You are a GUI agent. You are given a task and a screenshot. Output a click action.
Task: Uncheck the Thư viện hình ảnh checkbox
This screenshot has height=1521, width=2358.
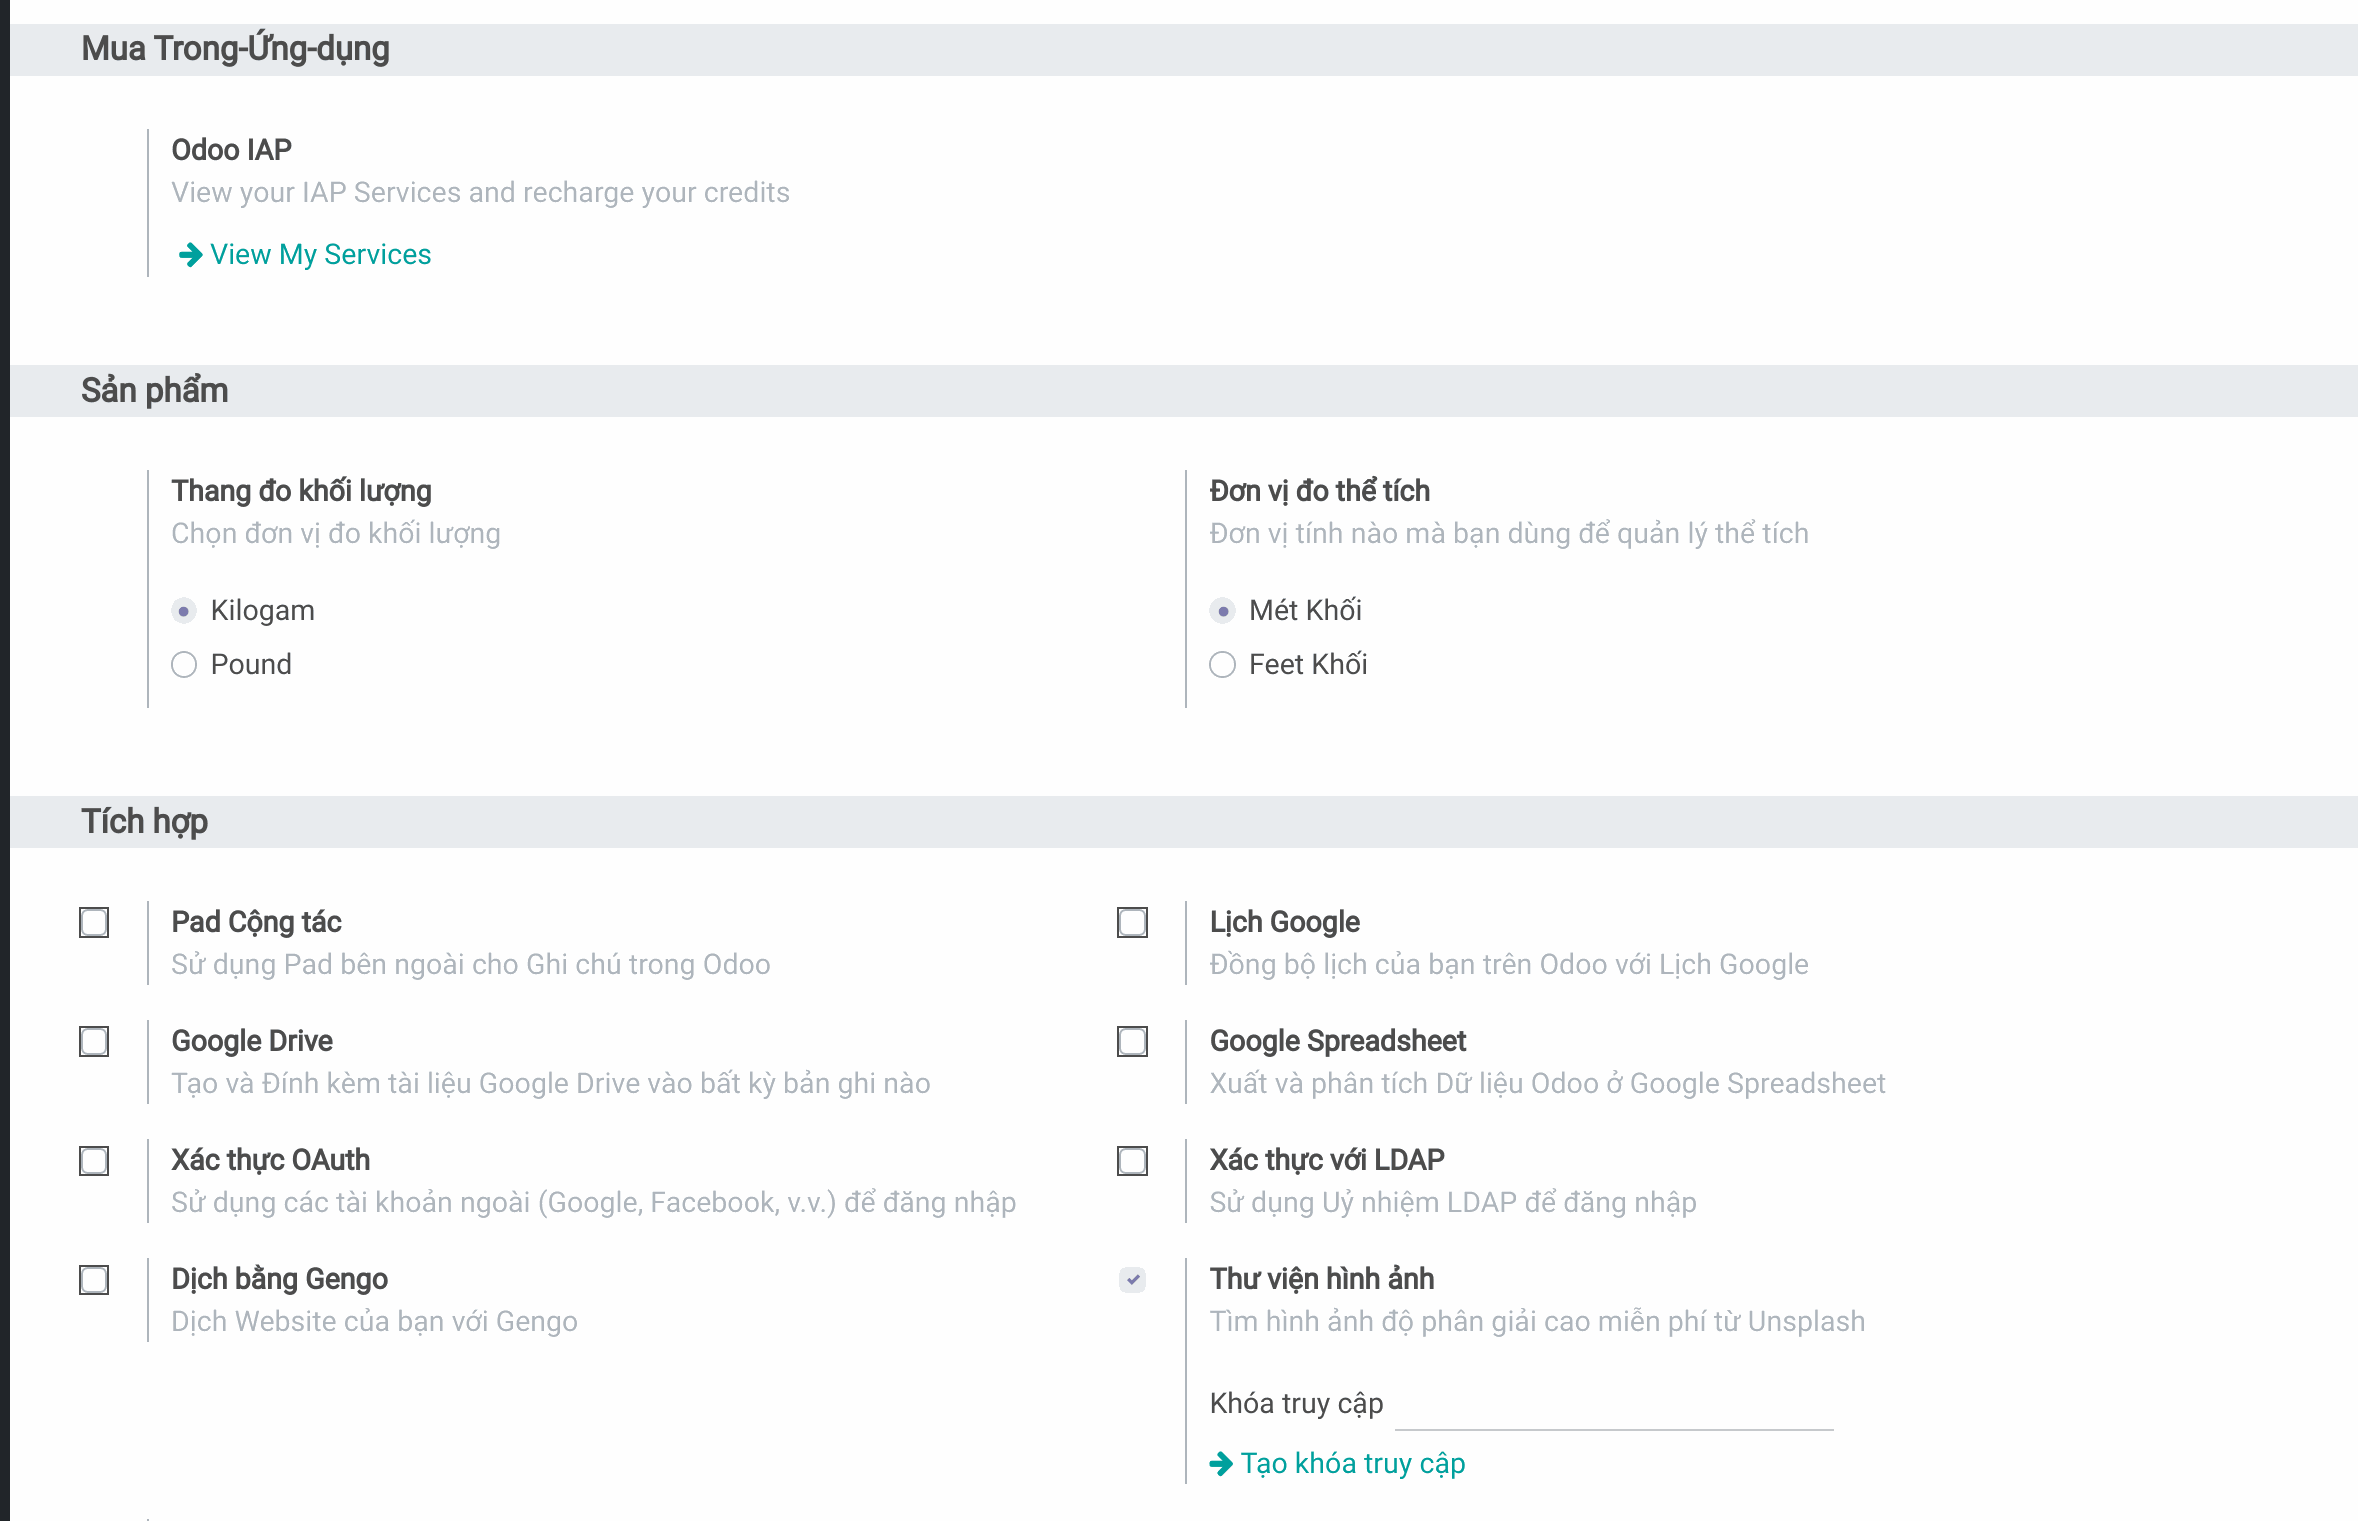pos(1132,1279)
